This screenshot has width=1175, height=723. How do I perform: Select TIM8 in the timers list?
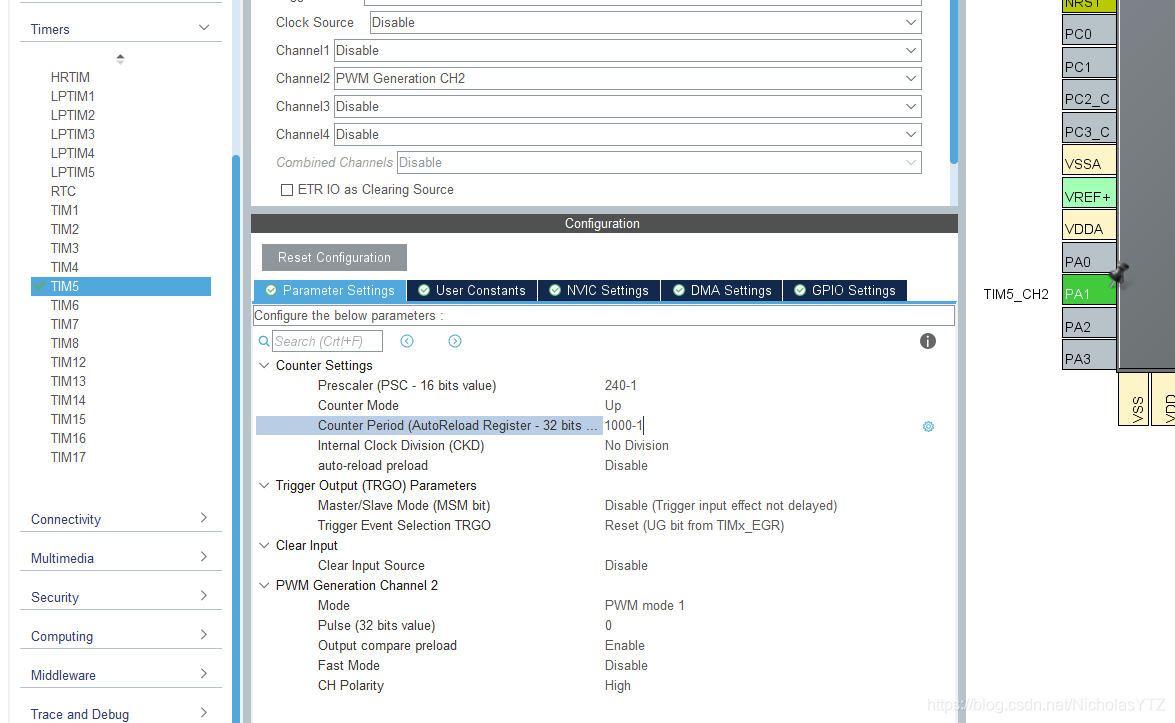(x=64, y=343)
